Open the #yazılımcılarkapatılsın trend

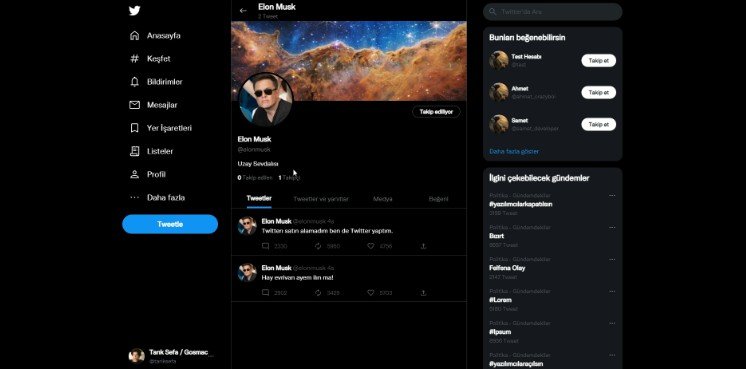click(520, 204)
